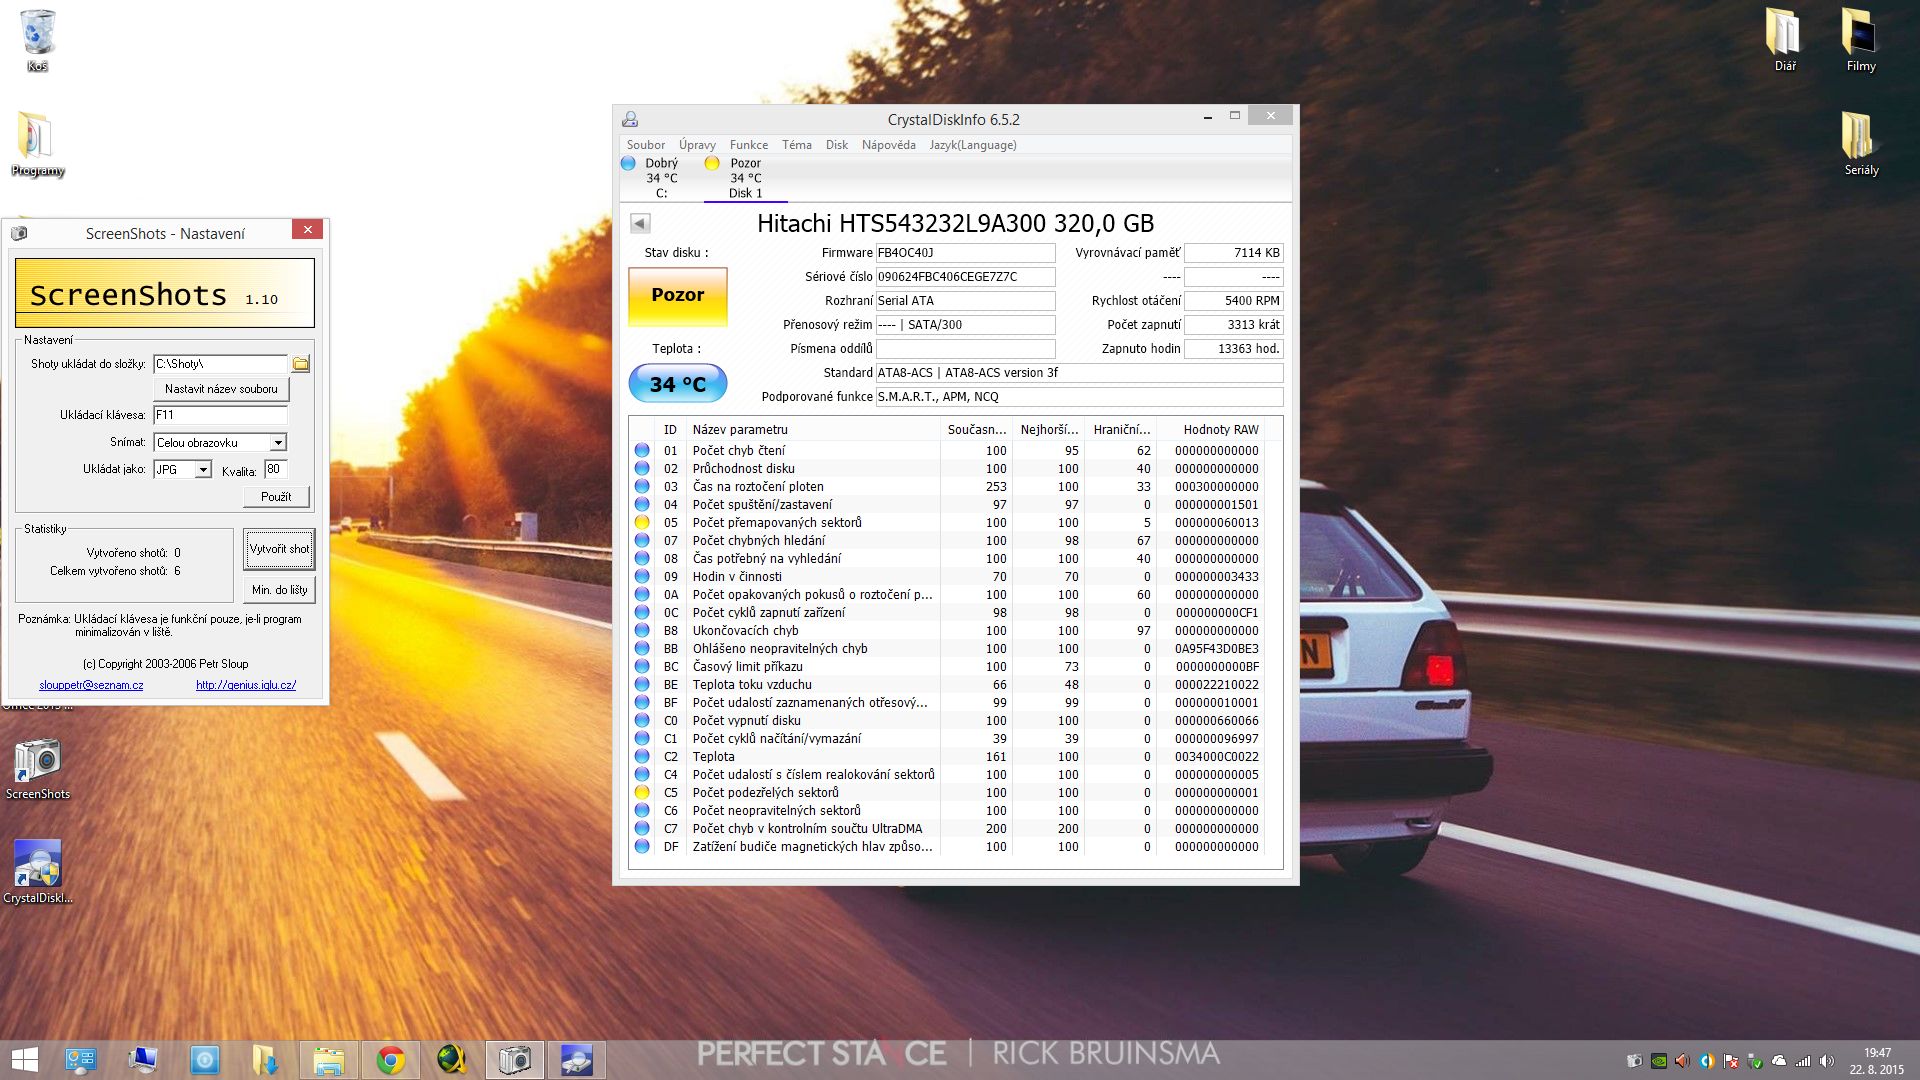Open the Programy desktop folder
Screen dimensions: 1920x1080
coord(37,143)
